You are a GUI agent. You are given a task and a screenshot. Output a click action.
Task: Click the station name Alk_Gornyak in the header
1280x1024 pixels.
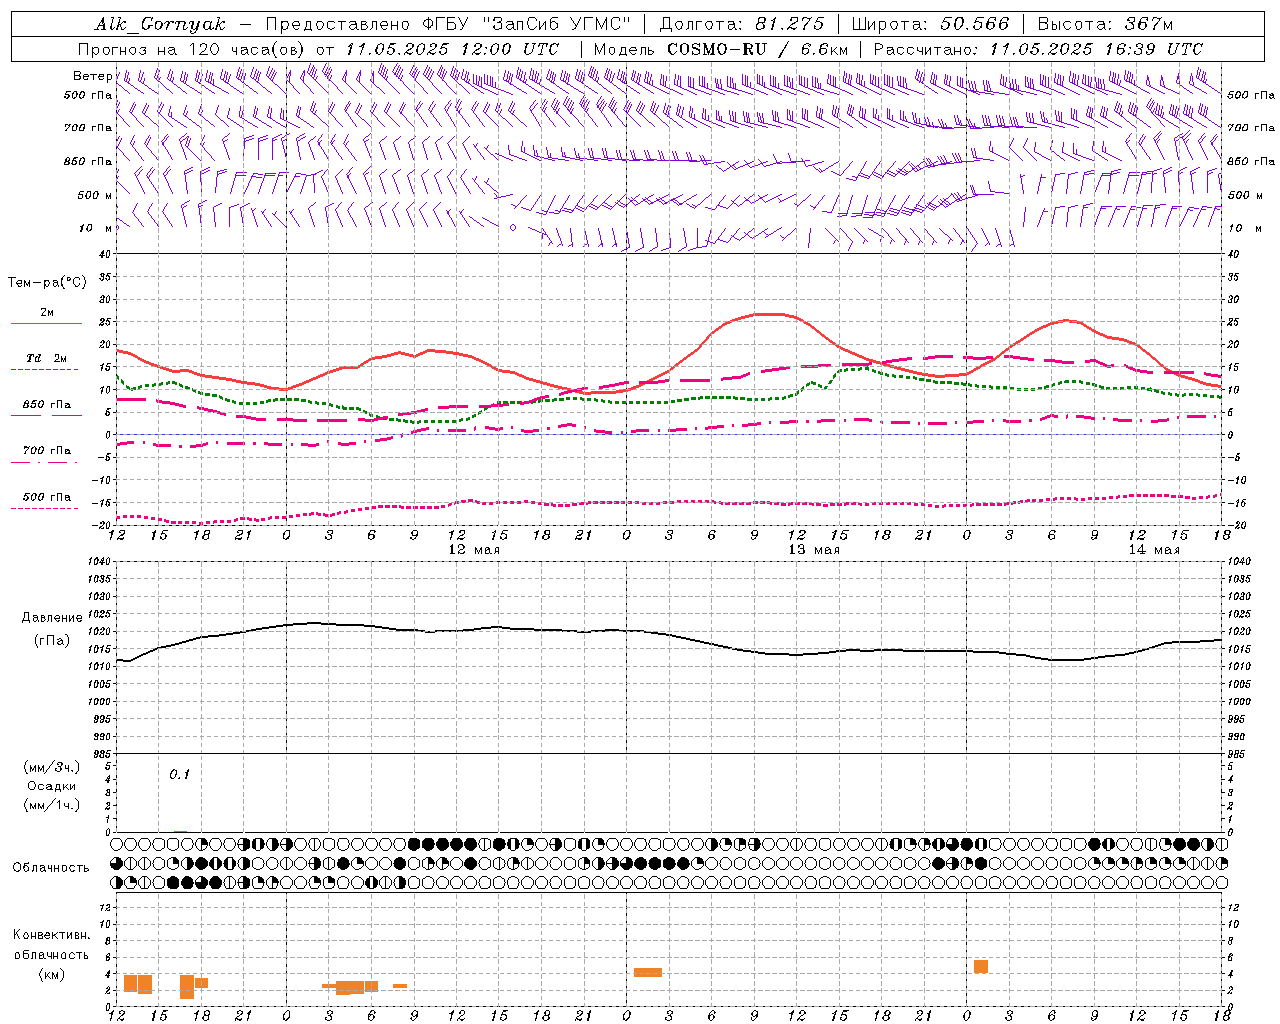coord(160,25)
